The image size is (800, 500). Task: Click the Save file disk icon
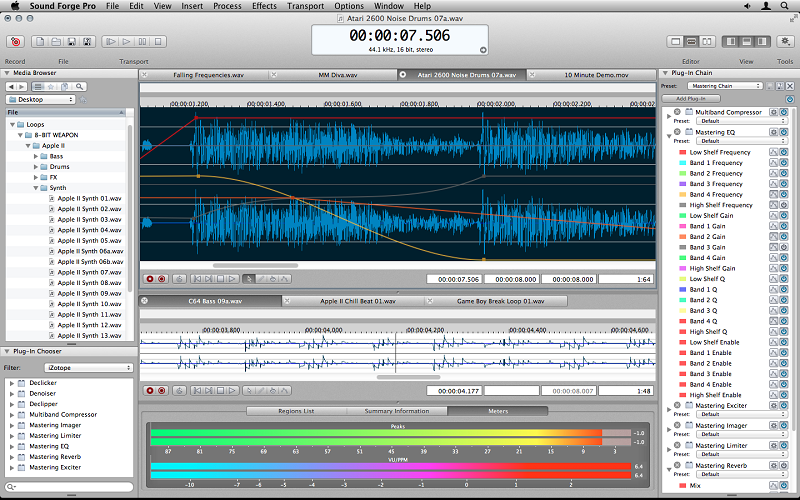pyautogui.click(x=71, y=41)
